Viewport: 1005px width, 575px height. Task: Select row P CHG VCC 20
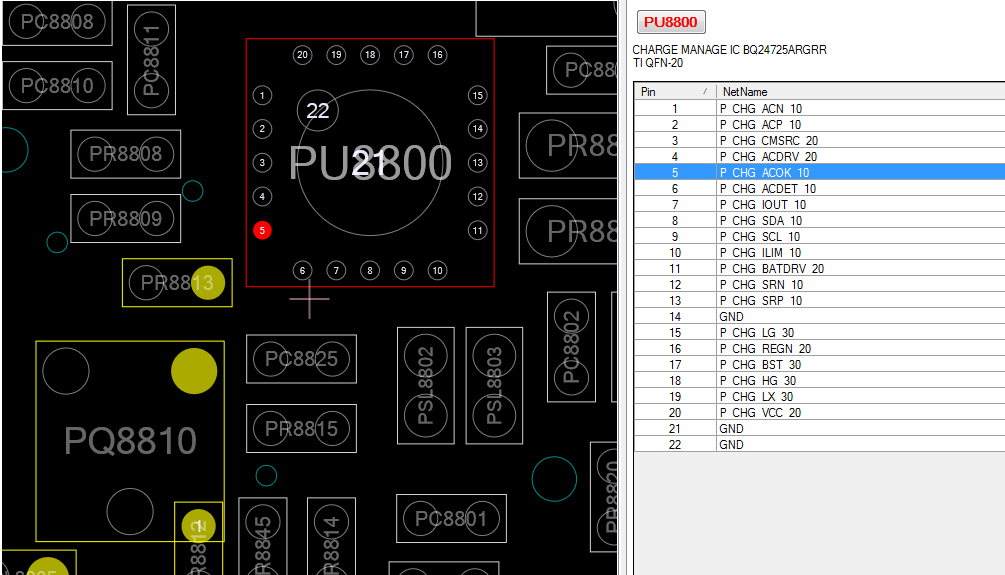pos(820,413)
